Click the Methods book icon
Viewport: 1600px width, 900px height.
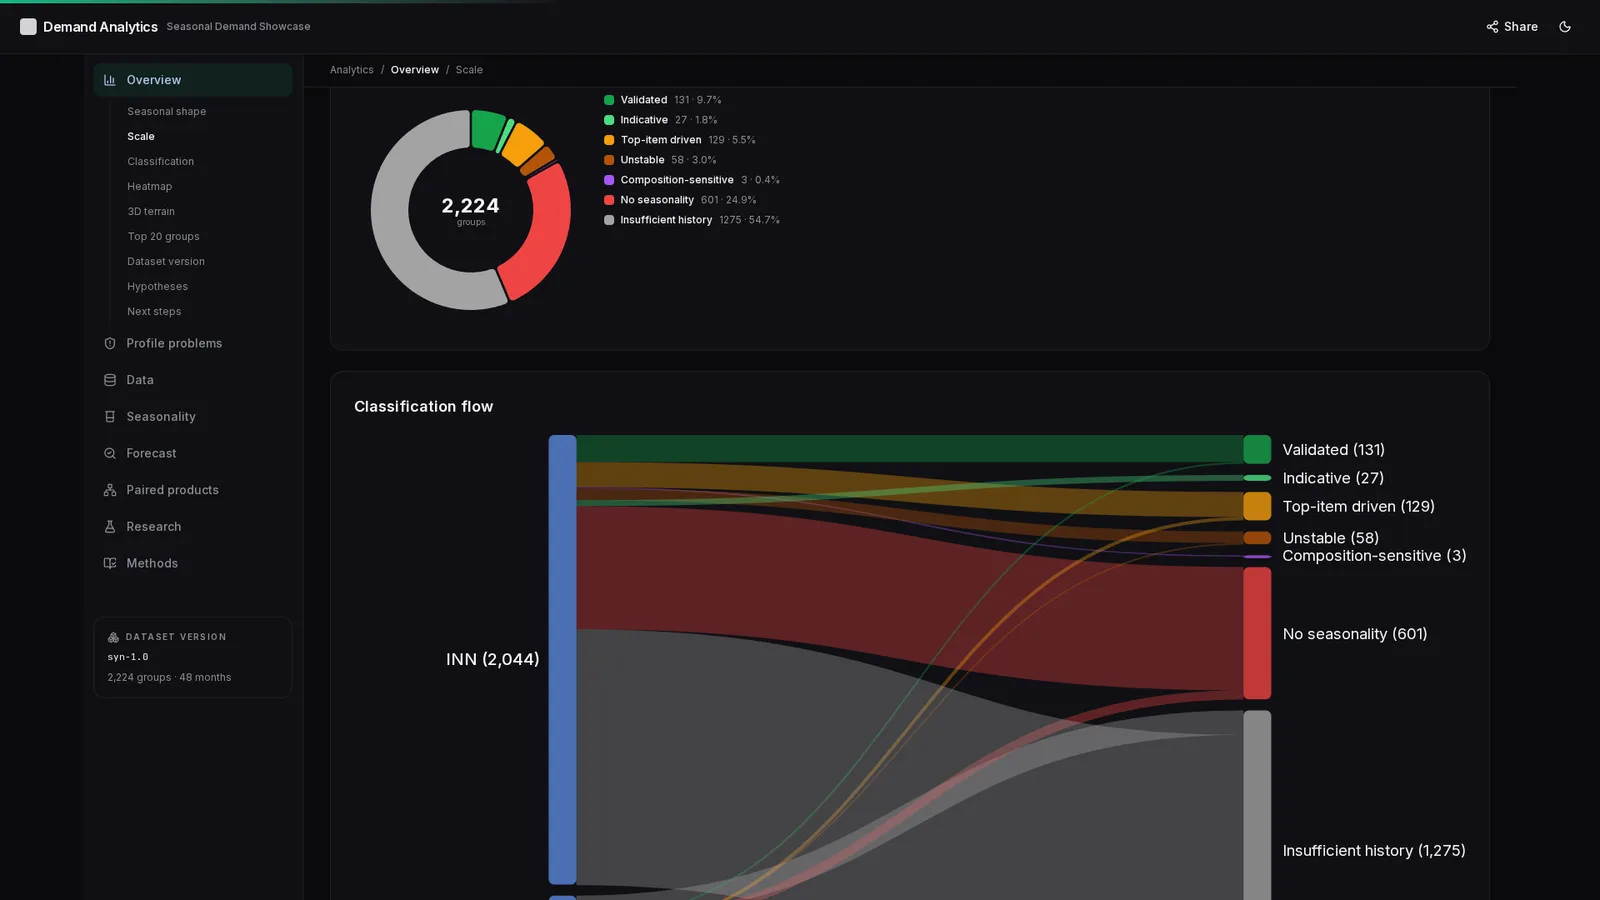click(x=110, y=563)
